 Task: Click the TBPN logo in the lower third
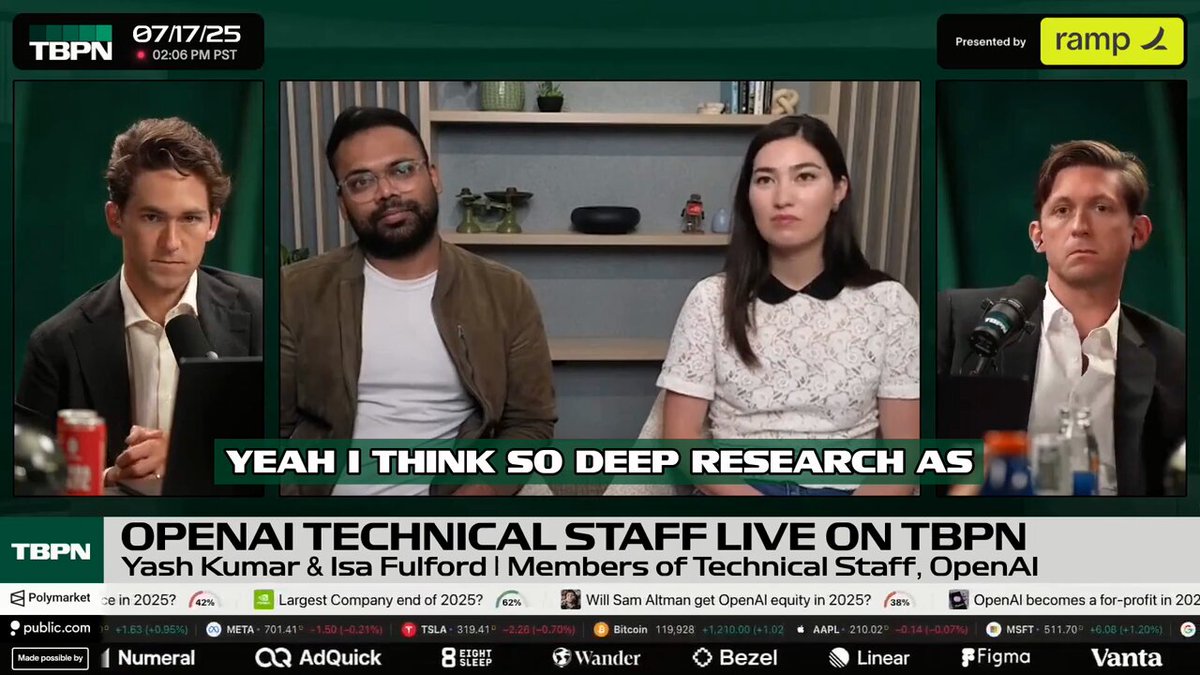(x=51, y=551)
